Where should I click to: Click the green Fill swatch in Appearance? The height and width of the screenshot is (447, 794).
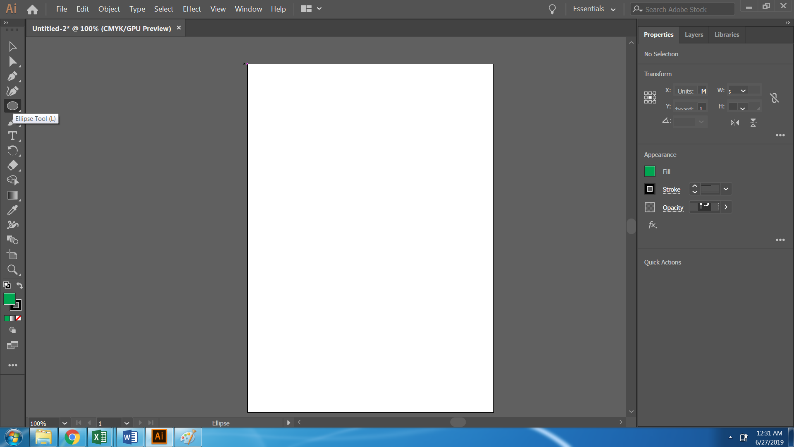pos(650,171)
